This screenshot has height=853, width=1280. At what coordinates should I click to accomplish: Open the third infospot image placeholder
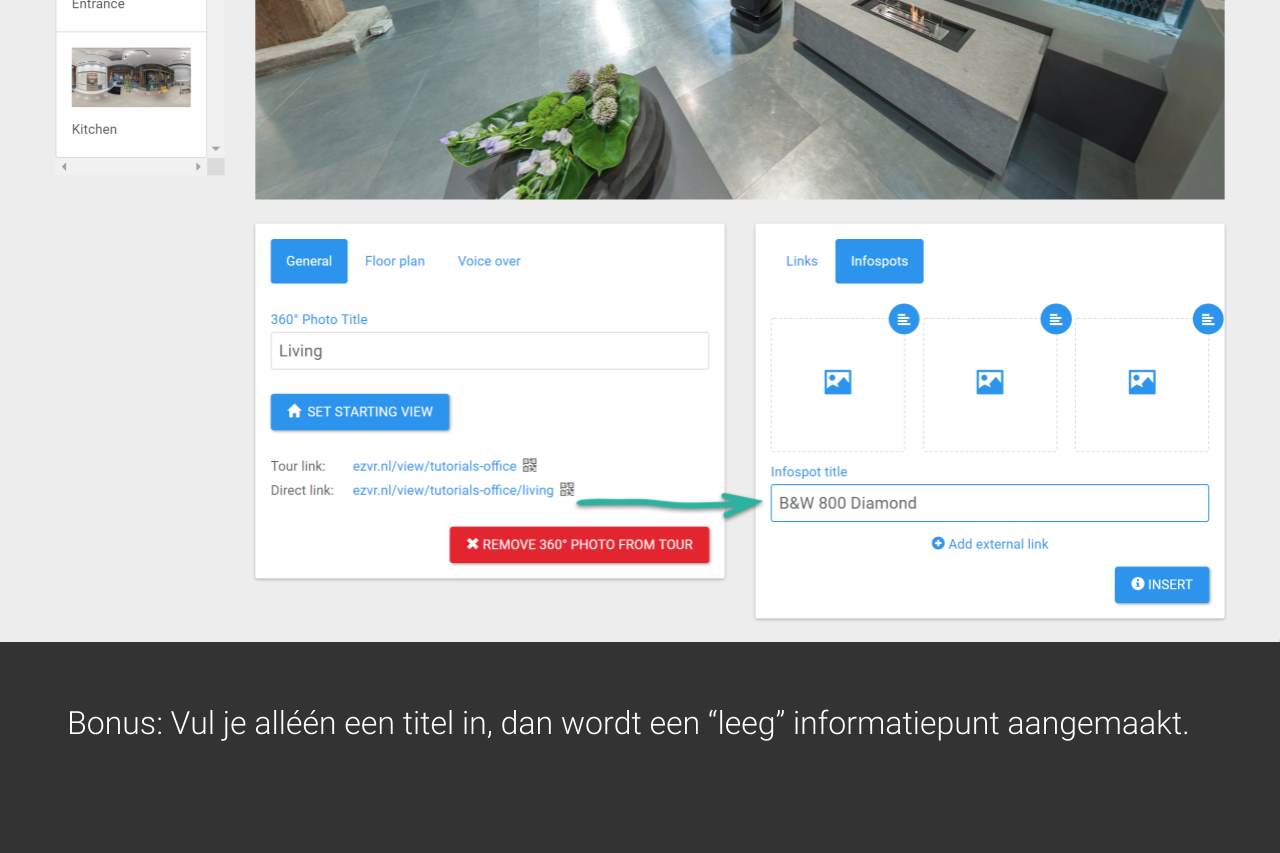pyautogui.click(x=1142, y=383)
